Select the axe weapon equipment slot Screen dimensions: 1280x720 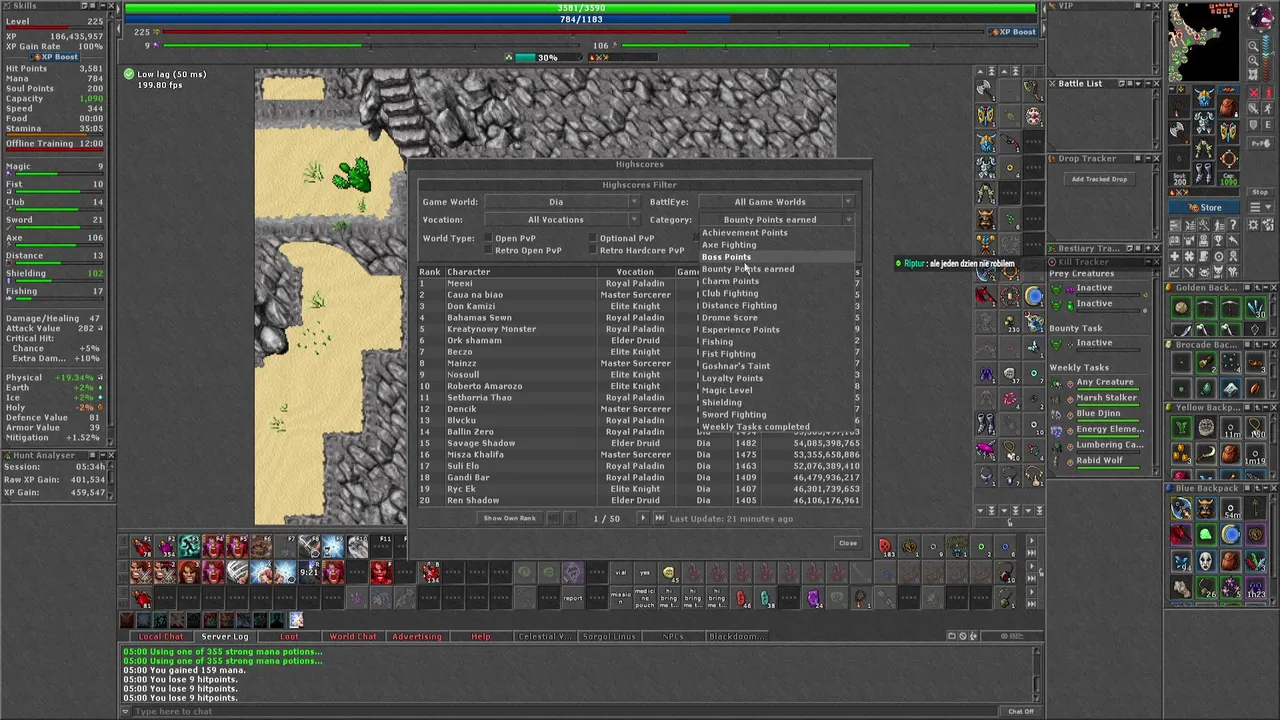point(1179,132)
